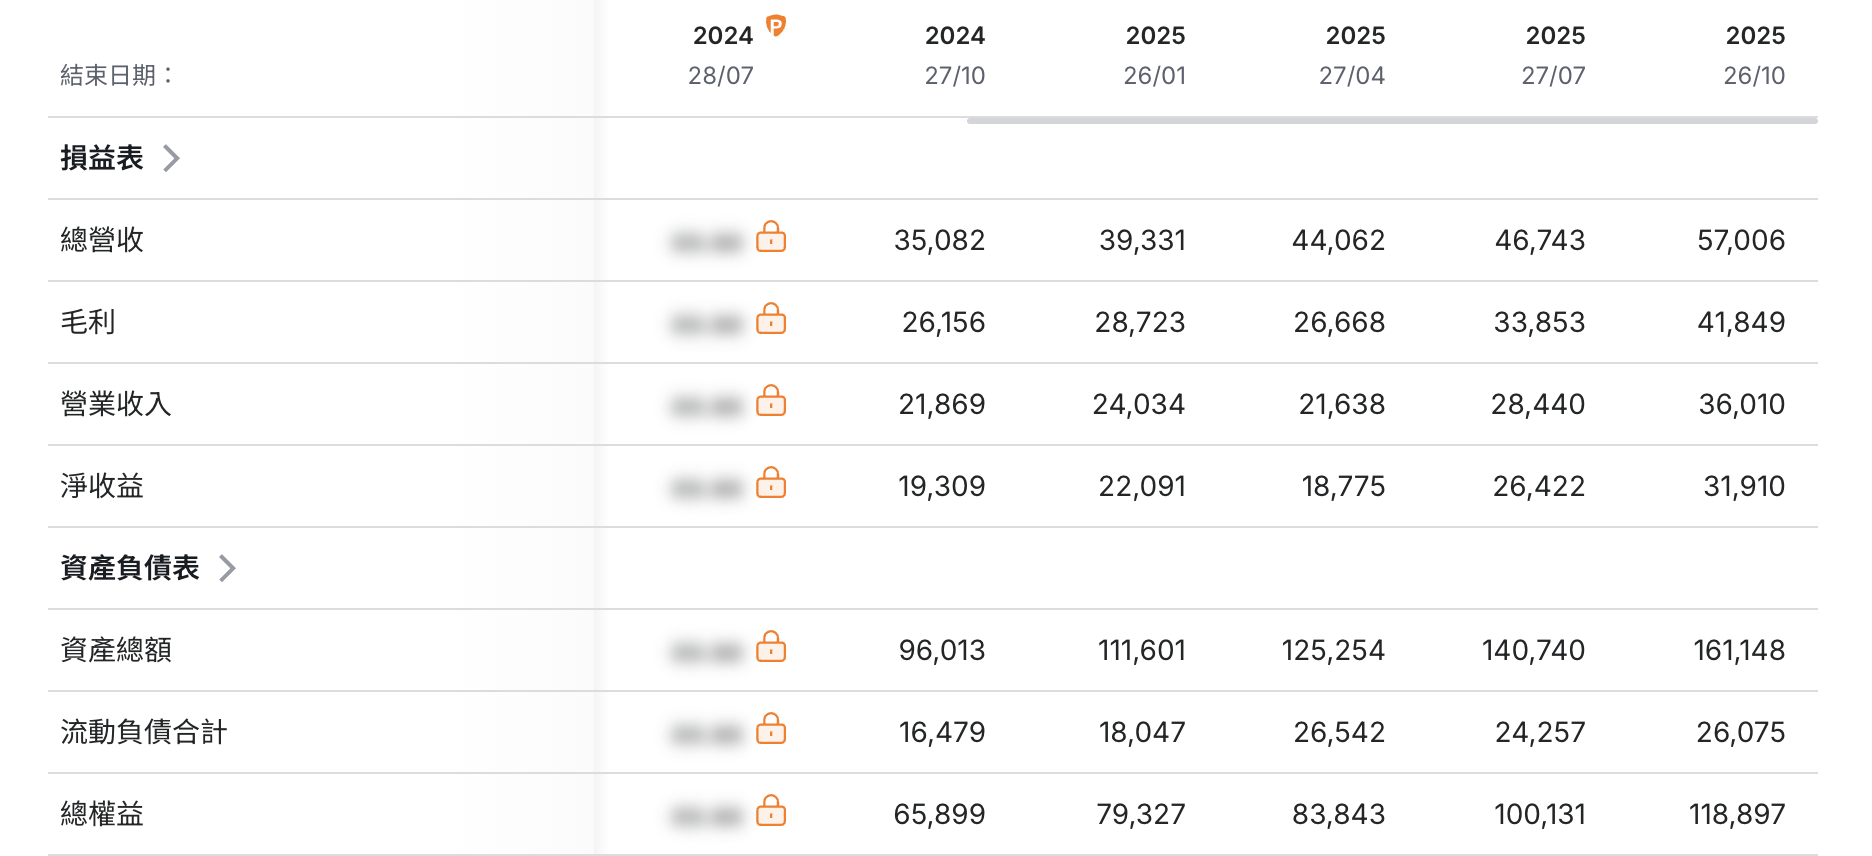
Task: Expand the 資產負債表 section chevron
Action: coord(227,568)
